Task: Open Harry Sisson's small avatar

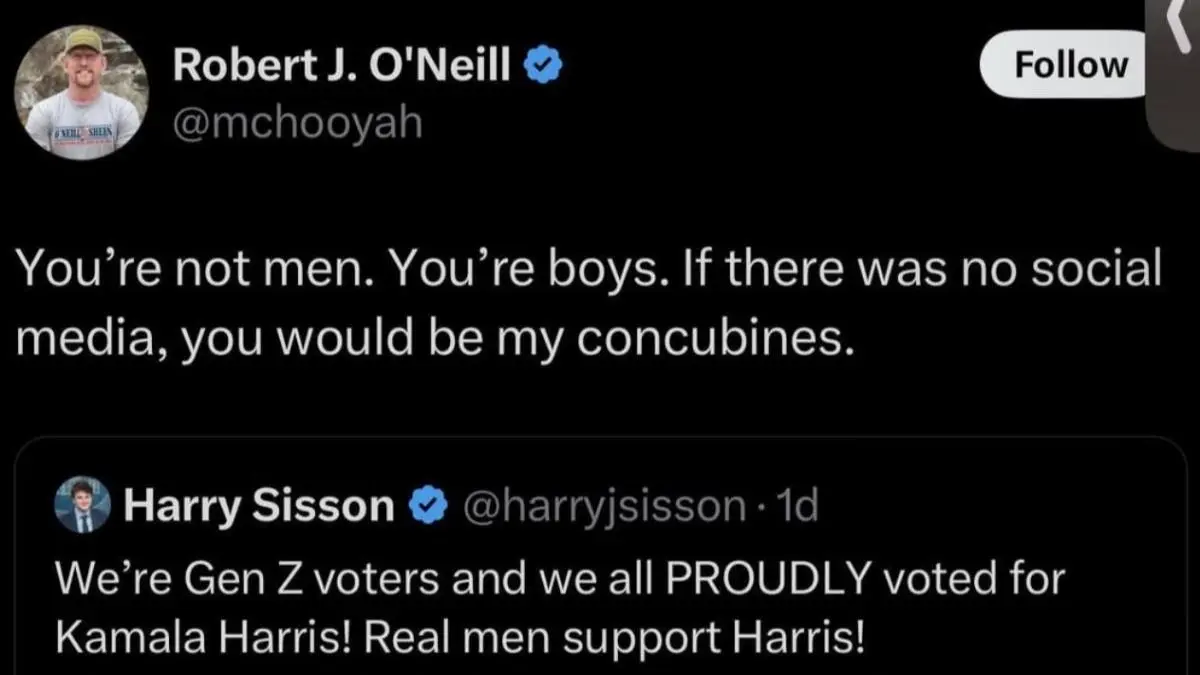Action: tap(83, 508)
